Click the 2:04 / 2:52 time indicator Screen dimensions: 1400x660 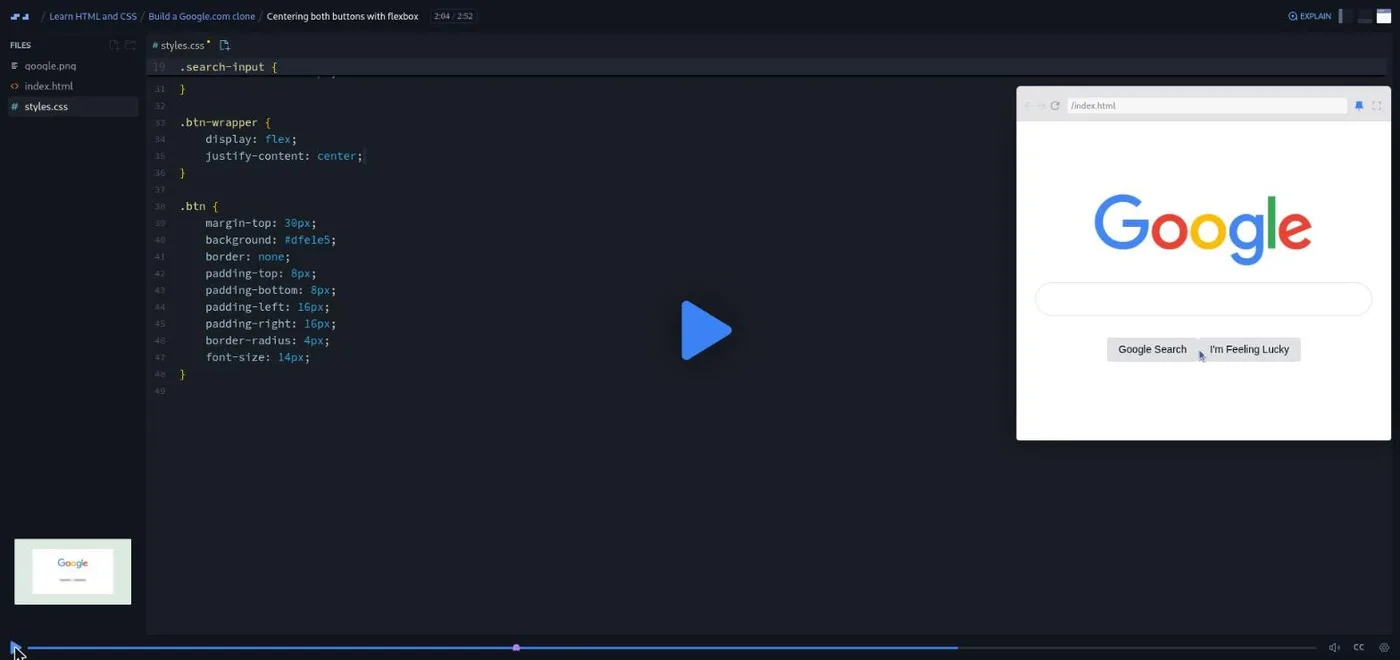point(453,16)
